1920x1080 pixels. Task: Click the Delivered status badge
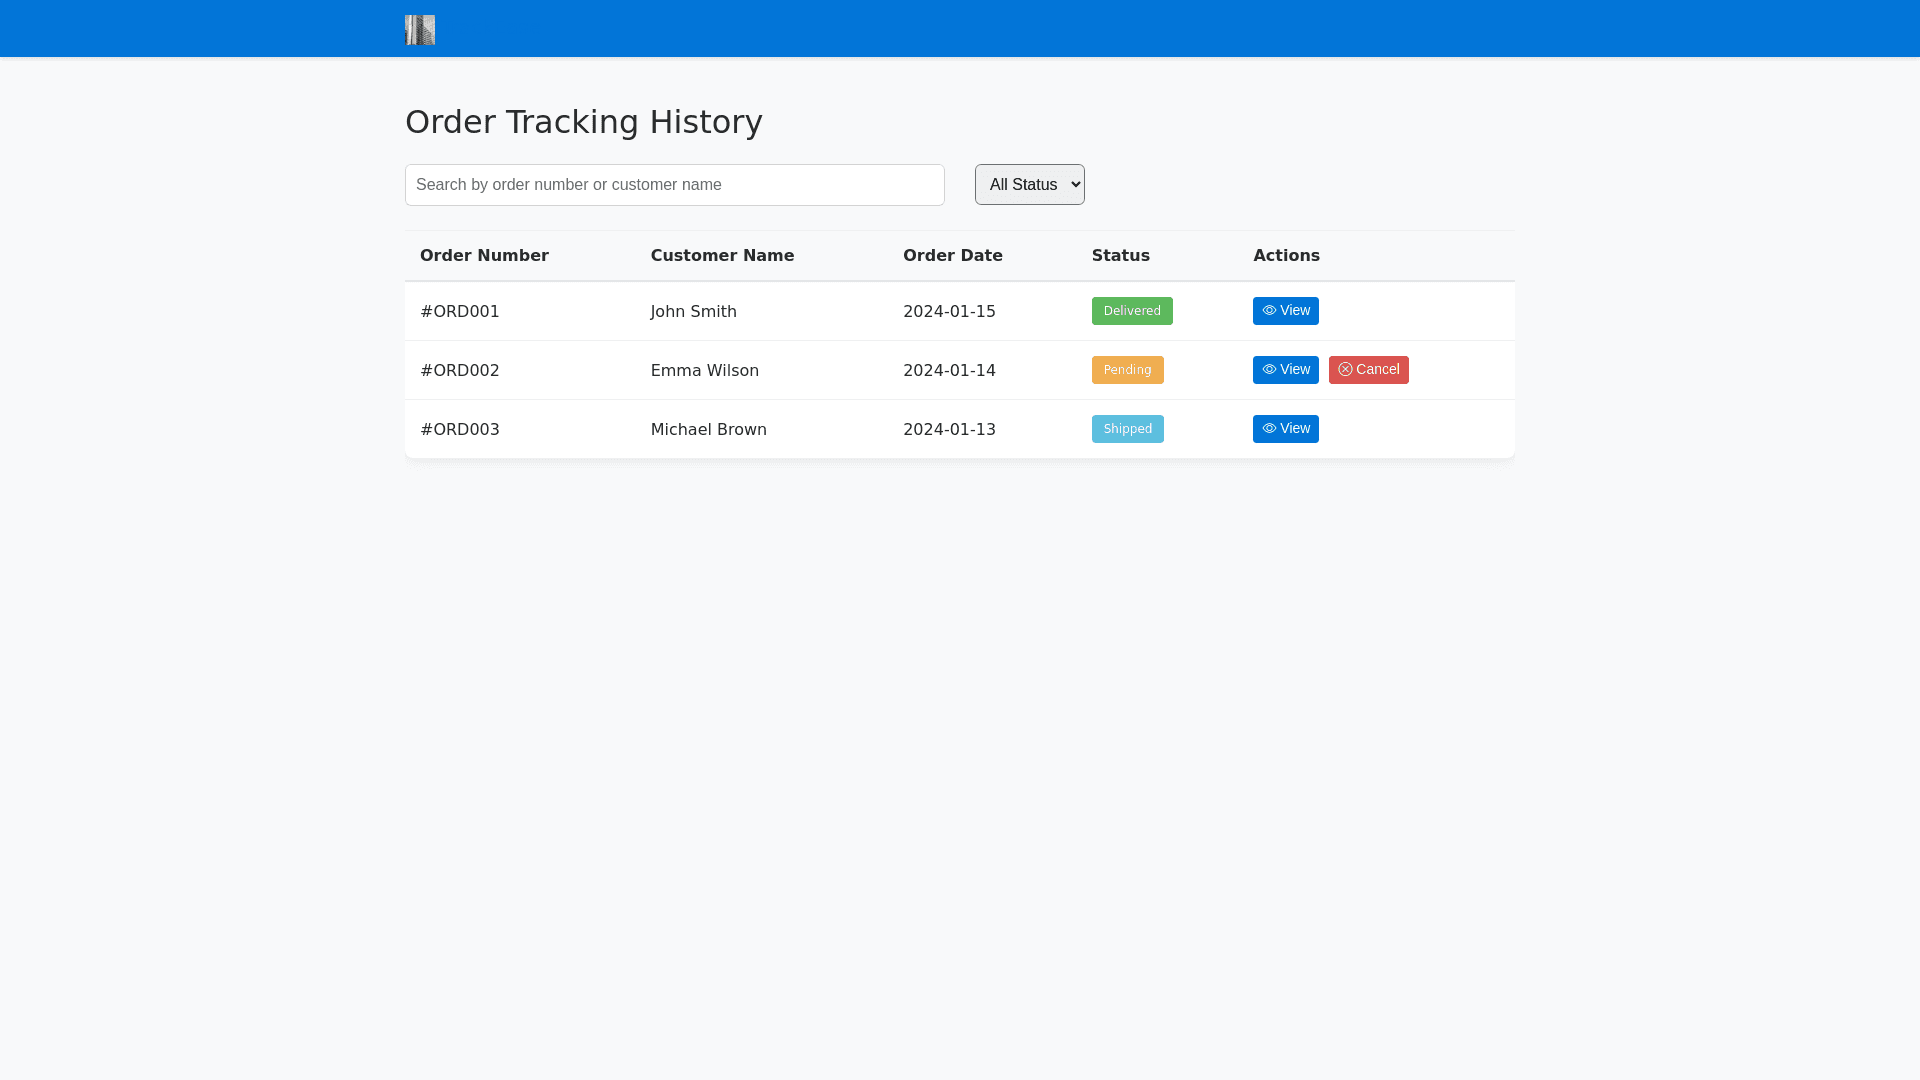(x=1131, y=311)
